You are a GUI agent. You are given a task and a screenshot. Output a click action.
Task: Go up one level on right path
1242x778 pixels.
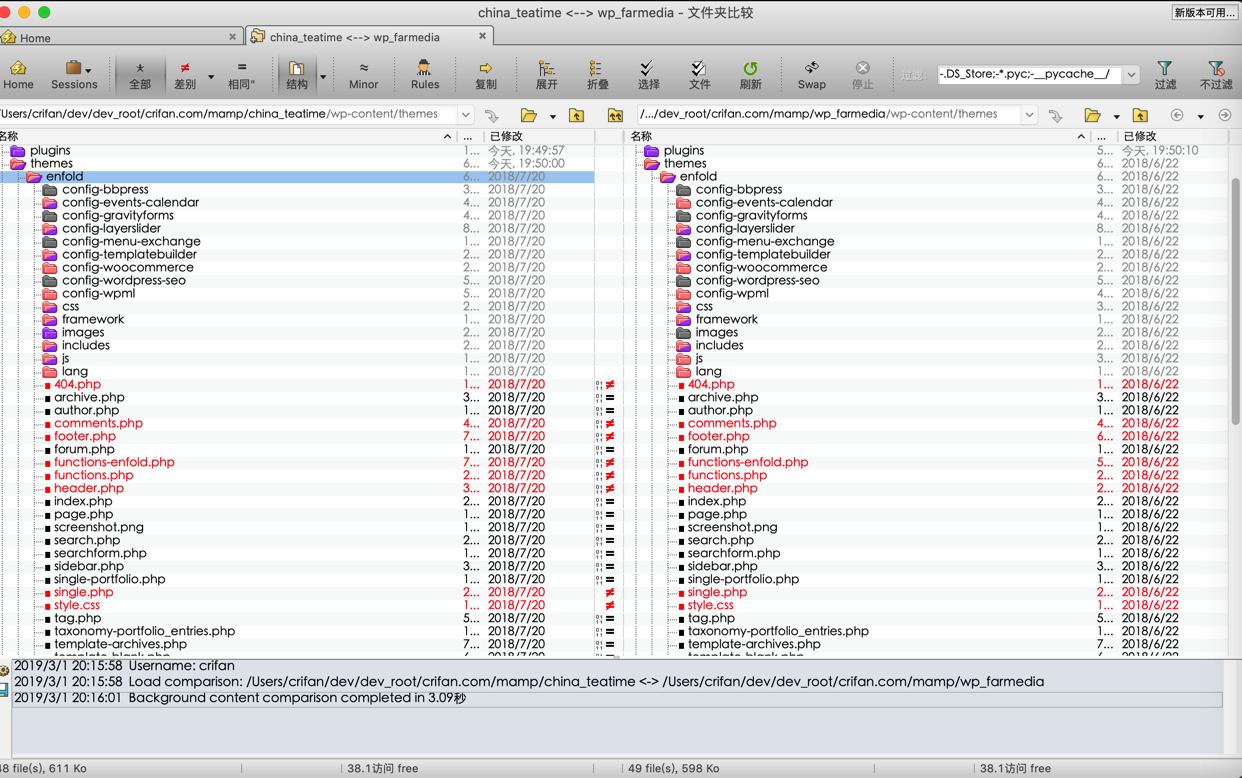1140,115
